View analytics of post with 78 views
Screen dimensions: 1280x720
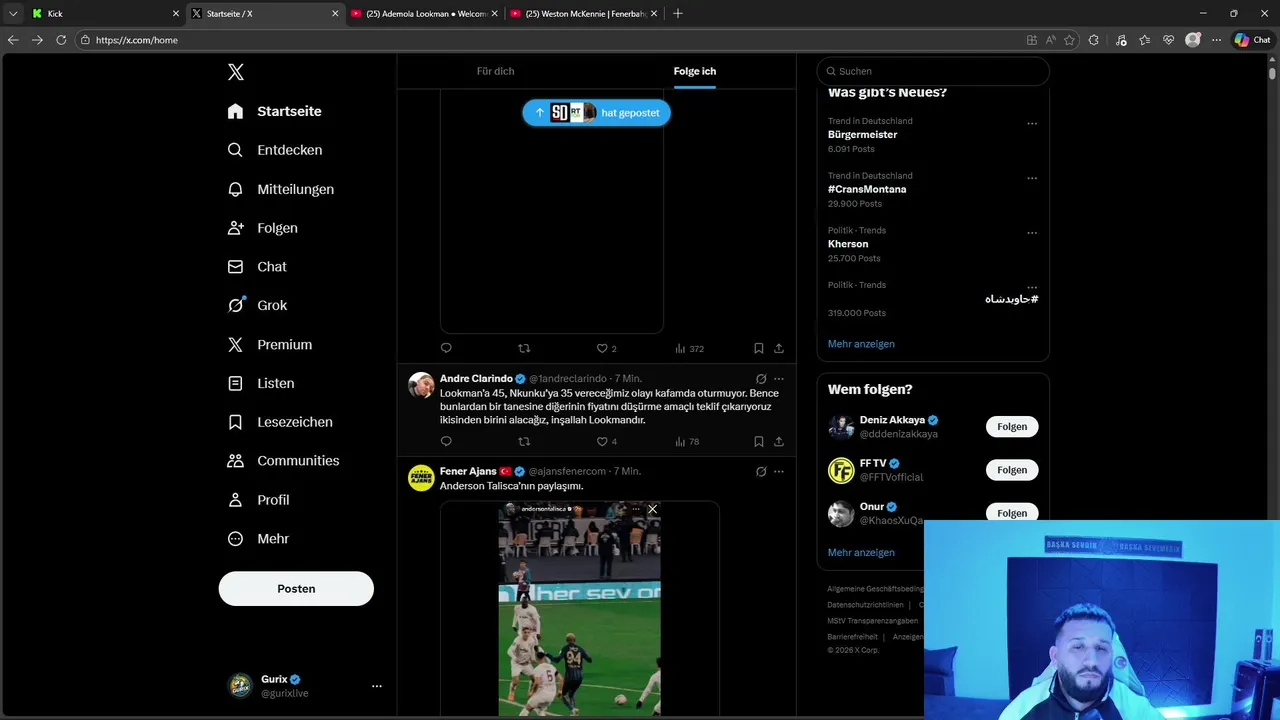point(687,441)
